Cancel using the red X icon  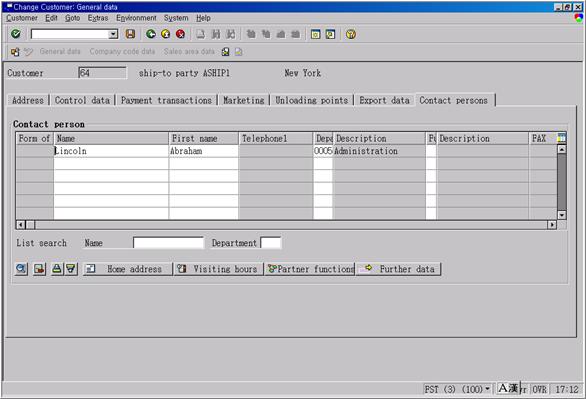pyautogui.click(x=181, y=34)
